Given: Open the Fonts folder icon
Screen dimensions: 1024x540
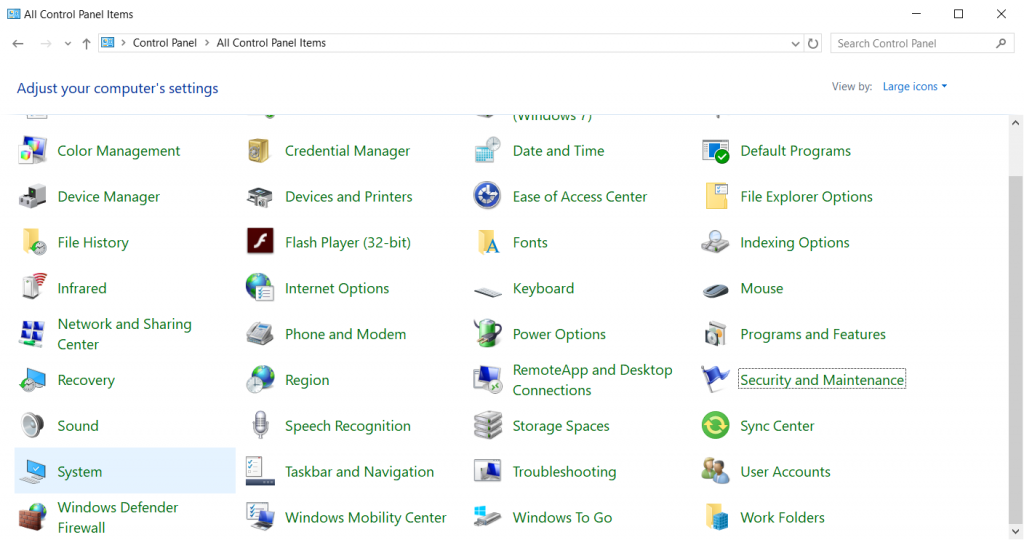Looking at the screenshot, I should click(488, 242).
